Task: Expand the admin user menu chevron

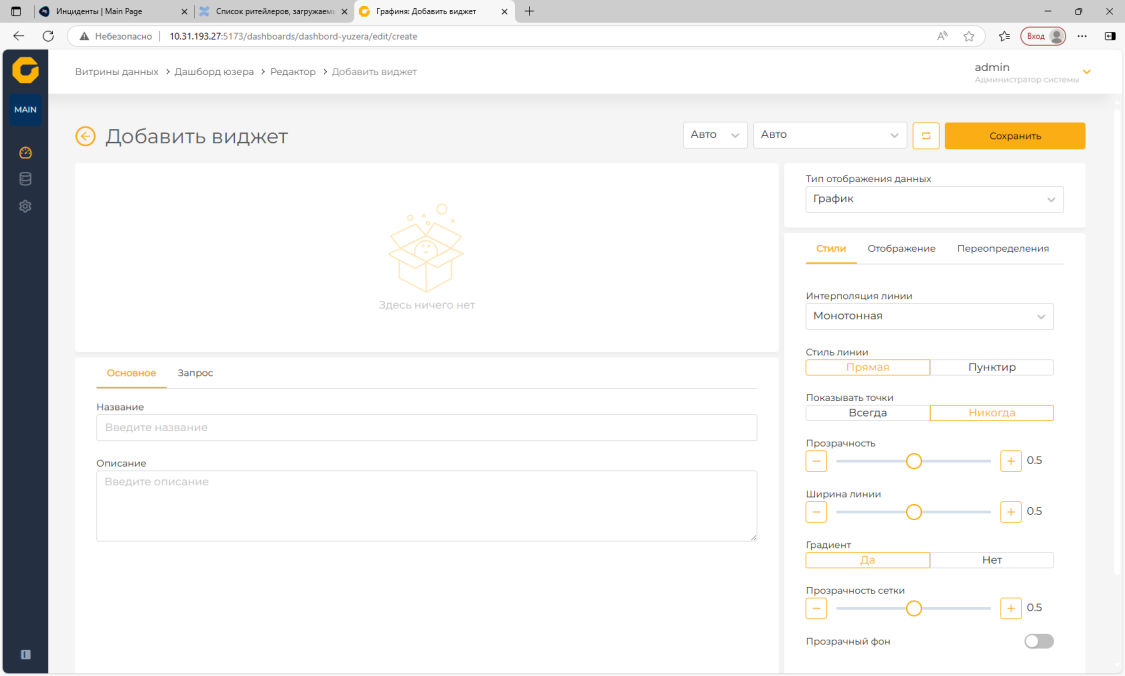Action: 1086,72
